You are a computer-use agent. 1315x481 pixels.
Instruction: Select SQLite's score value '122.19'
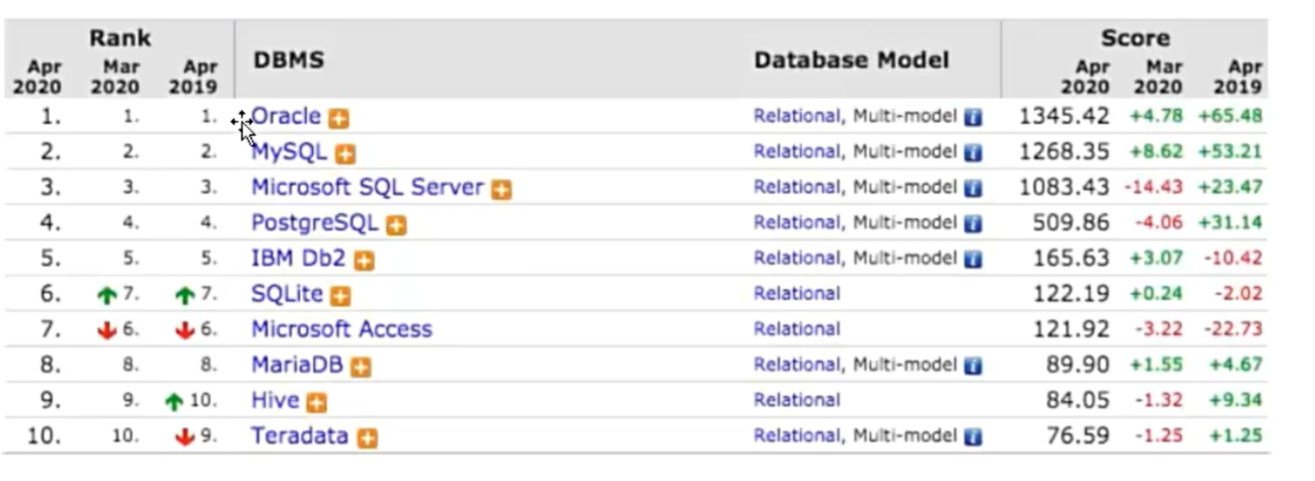pyautogui.click(x=1071, y=294)
